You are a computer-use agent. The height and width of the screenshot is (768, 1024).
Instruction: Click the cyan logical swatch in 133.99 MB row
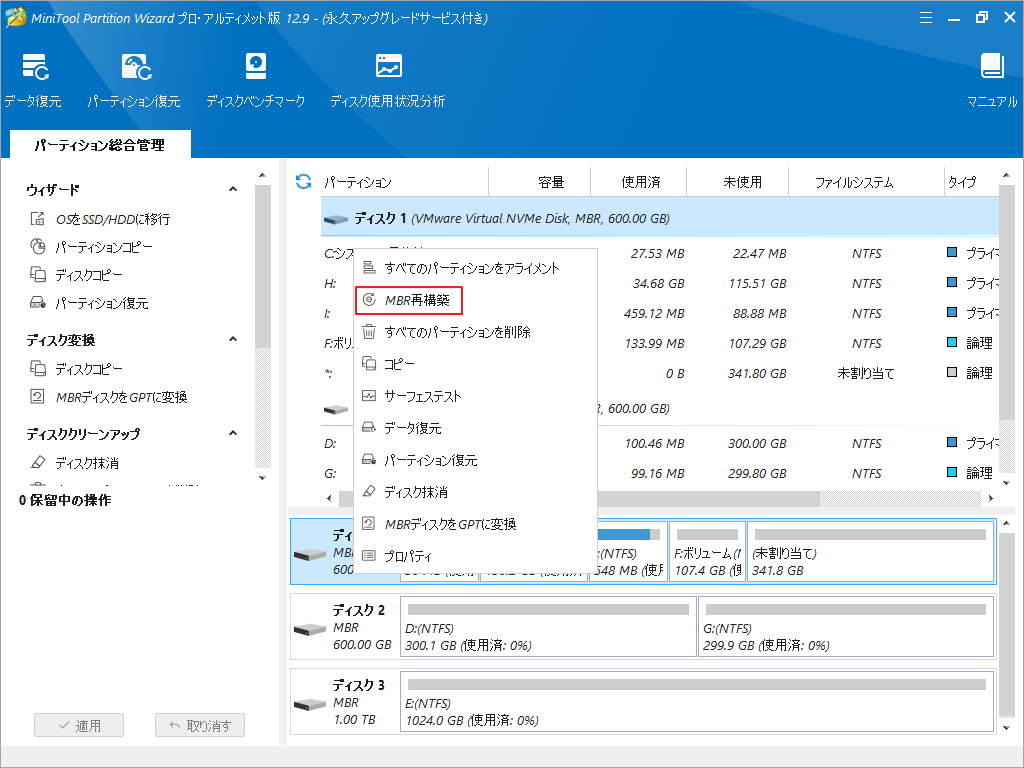click(952, 342)
